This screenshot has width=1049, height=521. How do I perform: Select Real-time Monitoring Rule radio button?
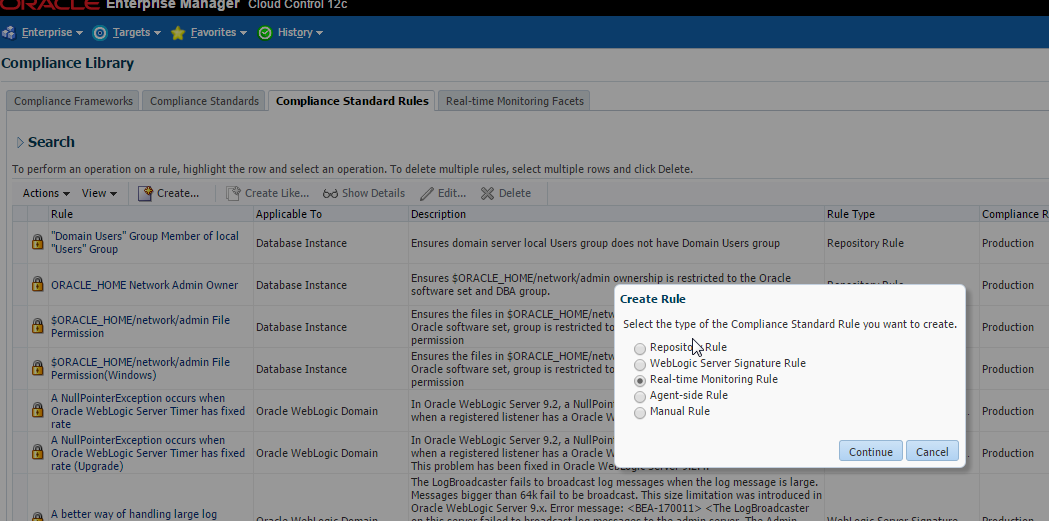pyautogui.click(x=640, y=381)
